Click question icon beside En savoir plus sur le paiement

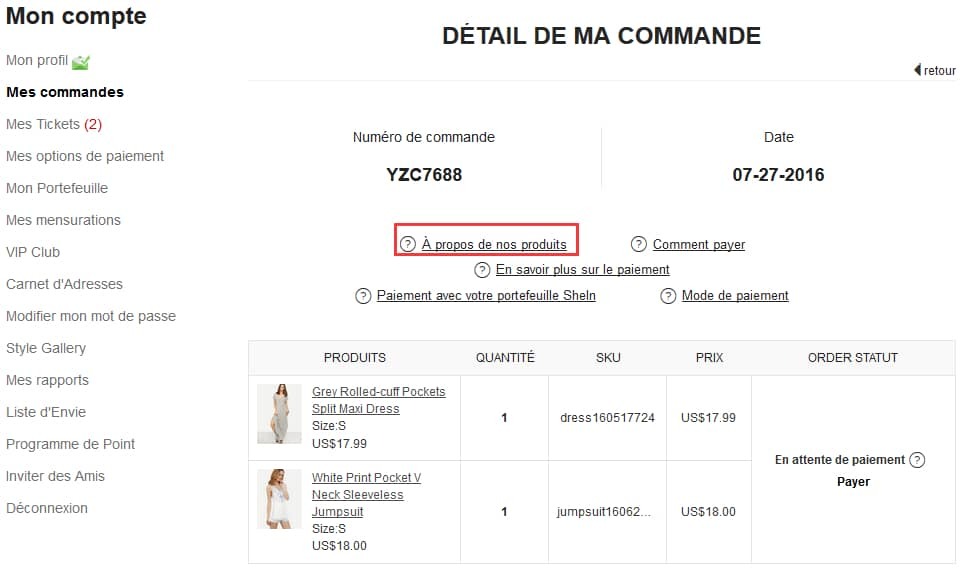tap(482, 270)
